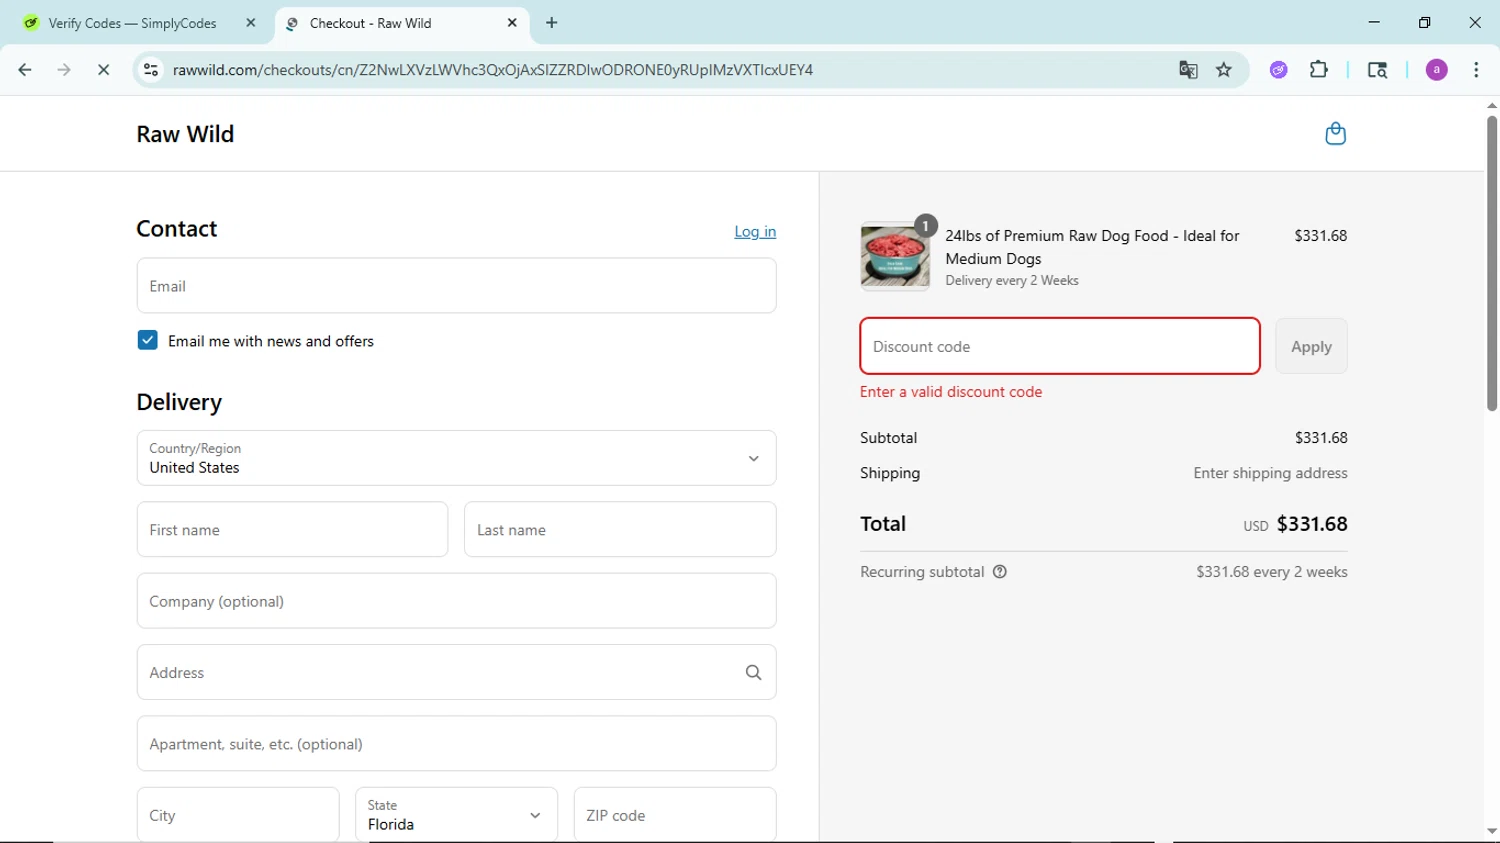Focus the Email input field
1500x843 pixels.
456,286
